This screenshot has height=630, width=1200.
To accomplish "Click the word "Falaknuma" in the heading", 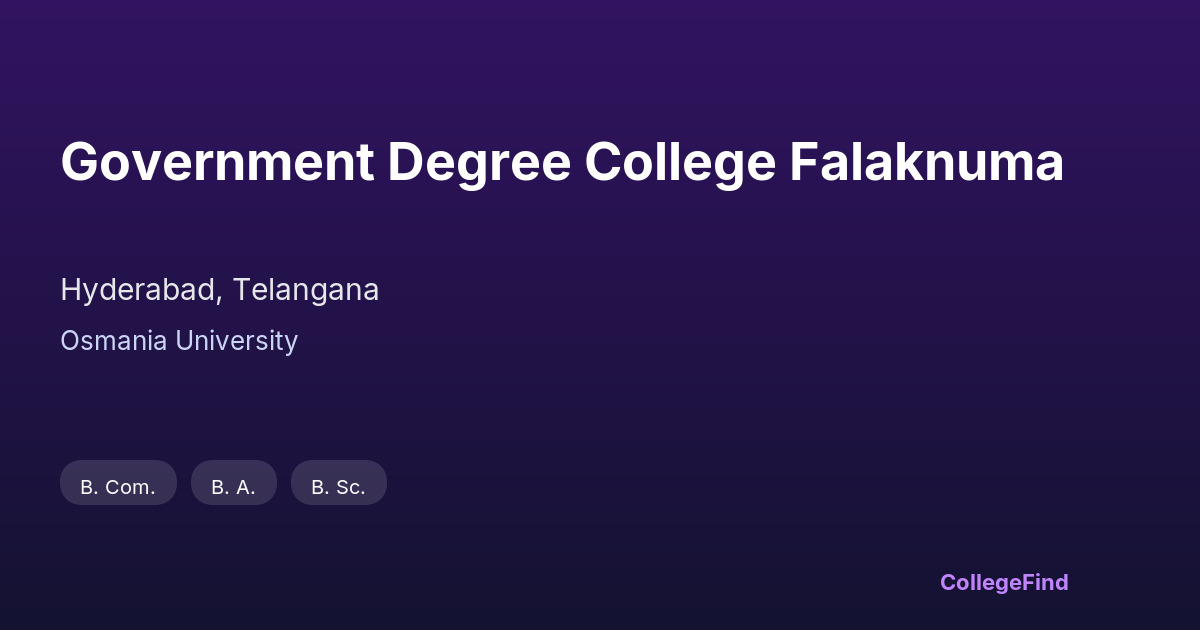I will pyautogui.click(x=926, y=162).
